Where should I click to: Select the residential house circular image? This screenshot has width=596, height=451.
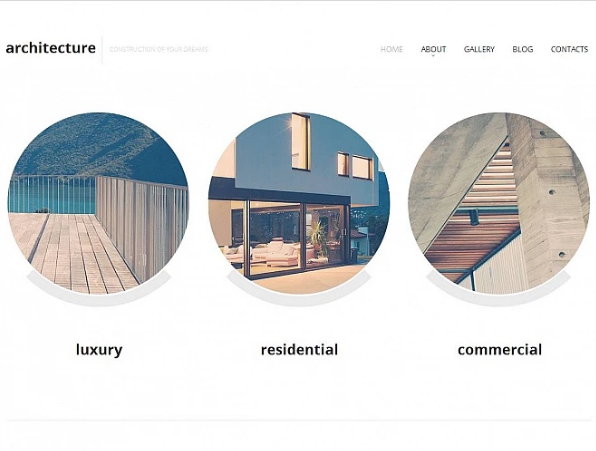pos(299,203)
